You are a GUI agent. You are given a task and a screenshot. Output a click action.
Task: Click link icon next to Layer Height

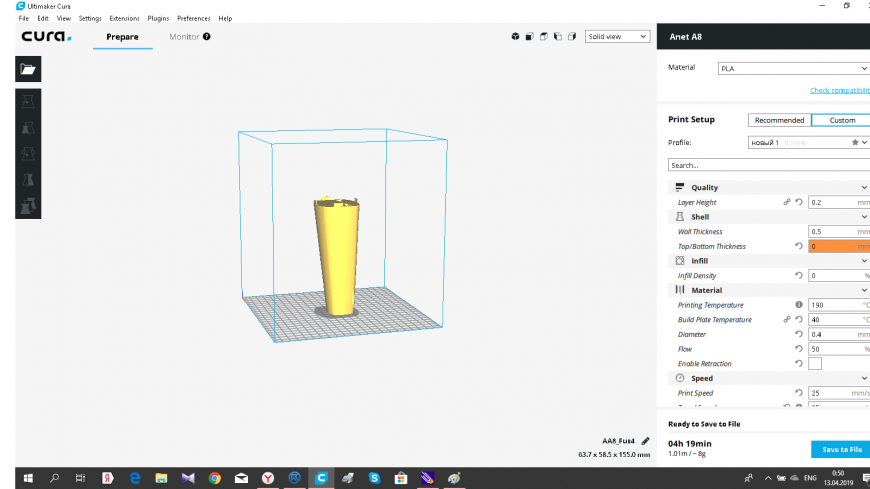pyautogui.click(x=787, y=202)
